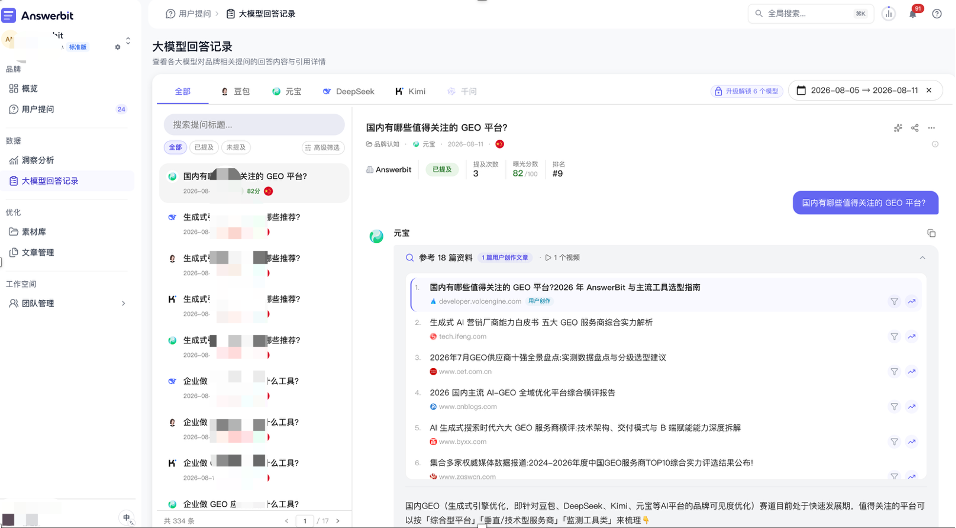
Task: Click trend icon on developer.volcengine.com reference
Action: (911, 301)
